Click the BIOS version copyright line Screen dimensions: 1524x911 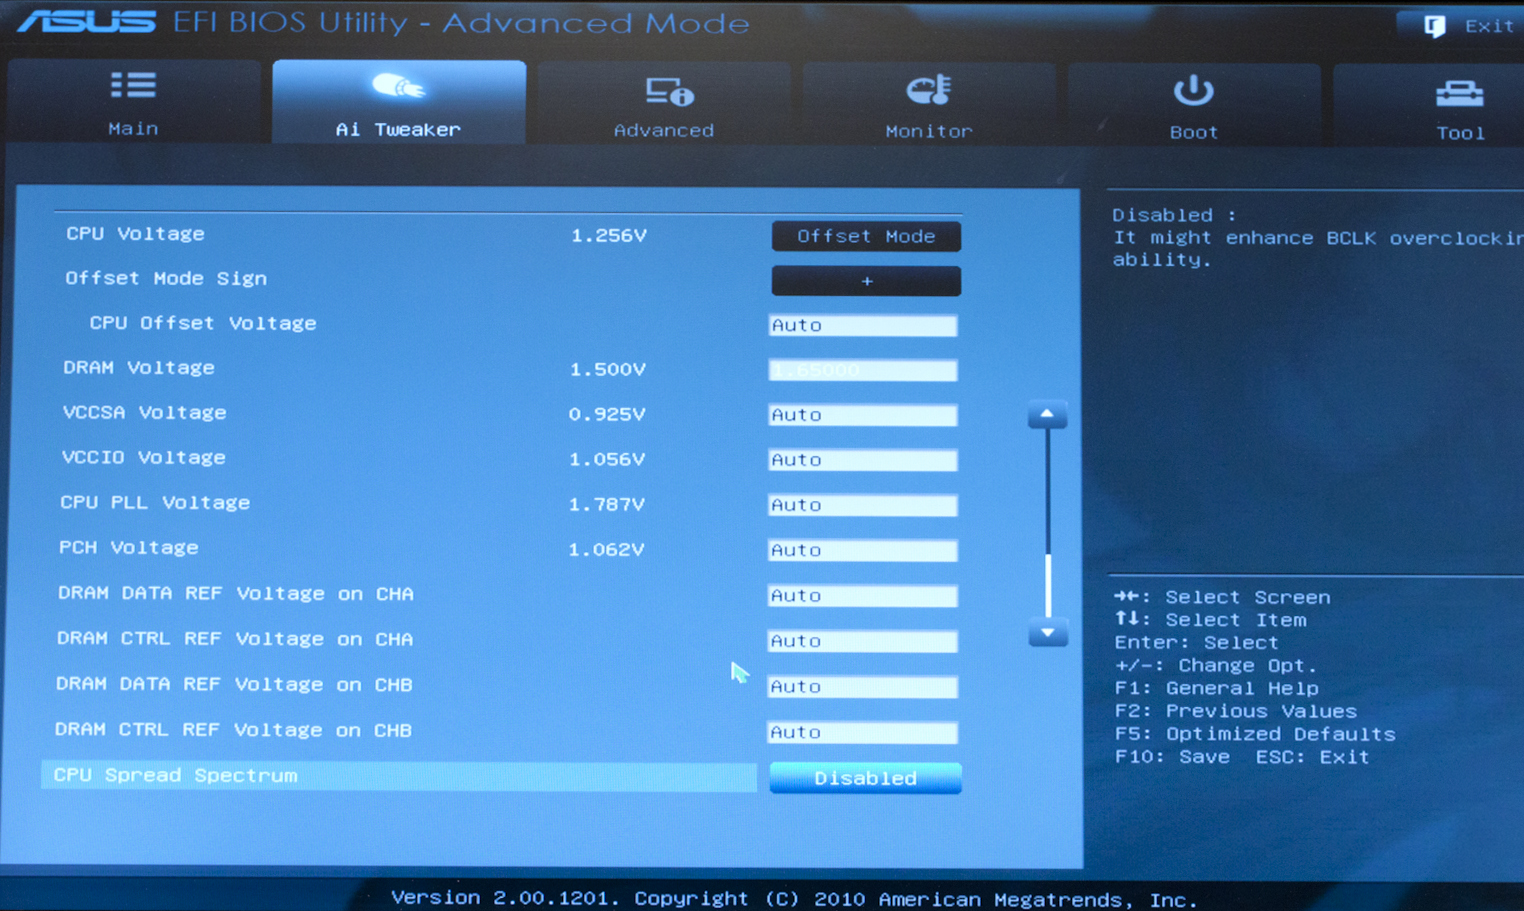click(x=794, y=899)
